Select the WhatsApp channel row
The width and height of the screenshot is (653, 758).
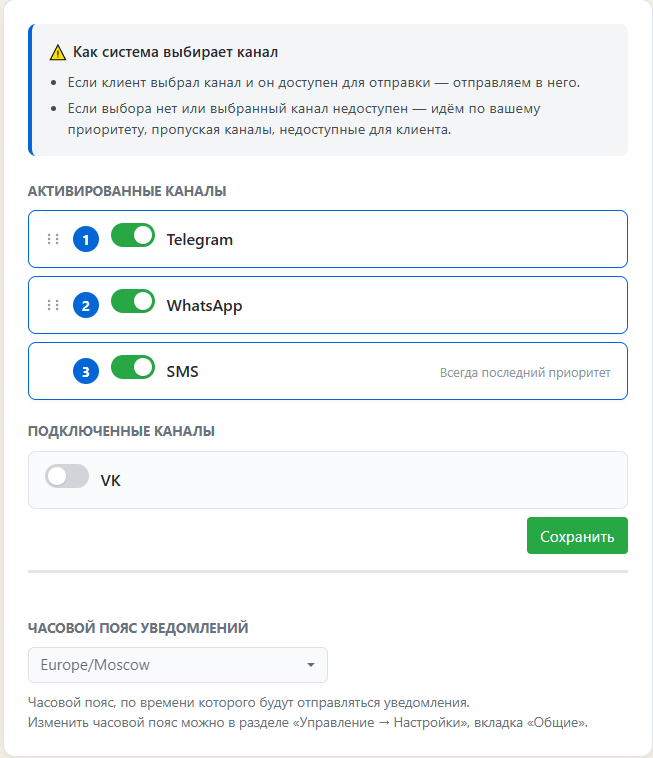(x=328, y=305)
